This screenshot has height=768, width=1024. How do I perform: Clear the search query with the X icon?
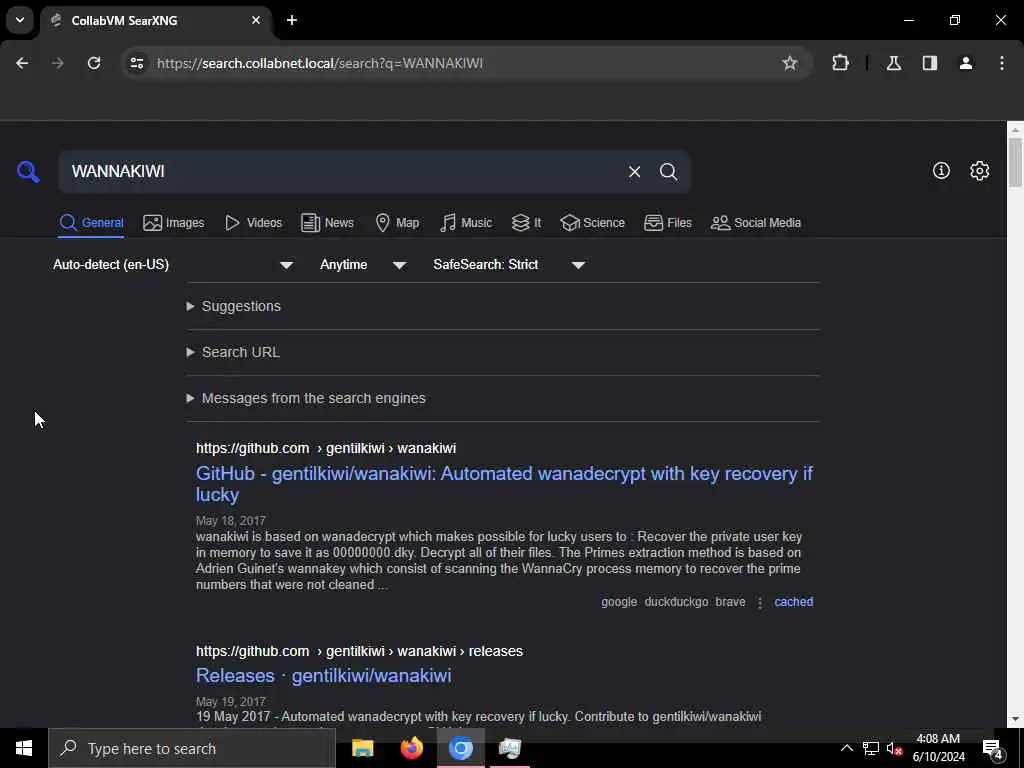coord(634,172)
